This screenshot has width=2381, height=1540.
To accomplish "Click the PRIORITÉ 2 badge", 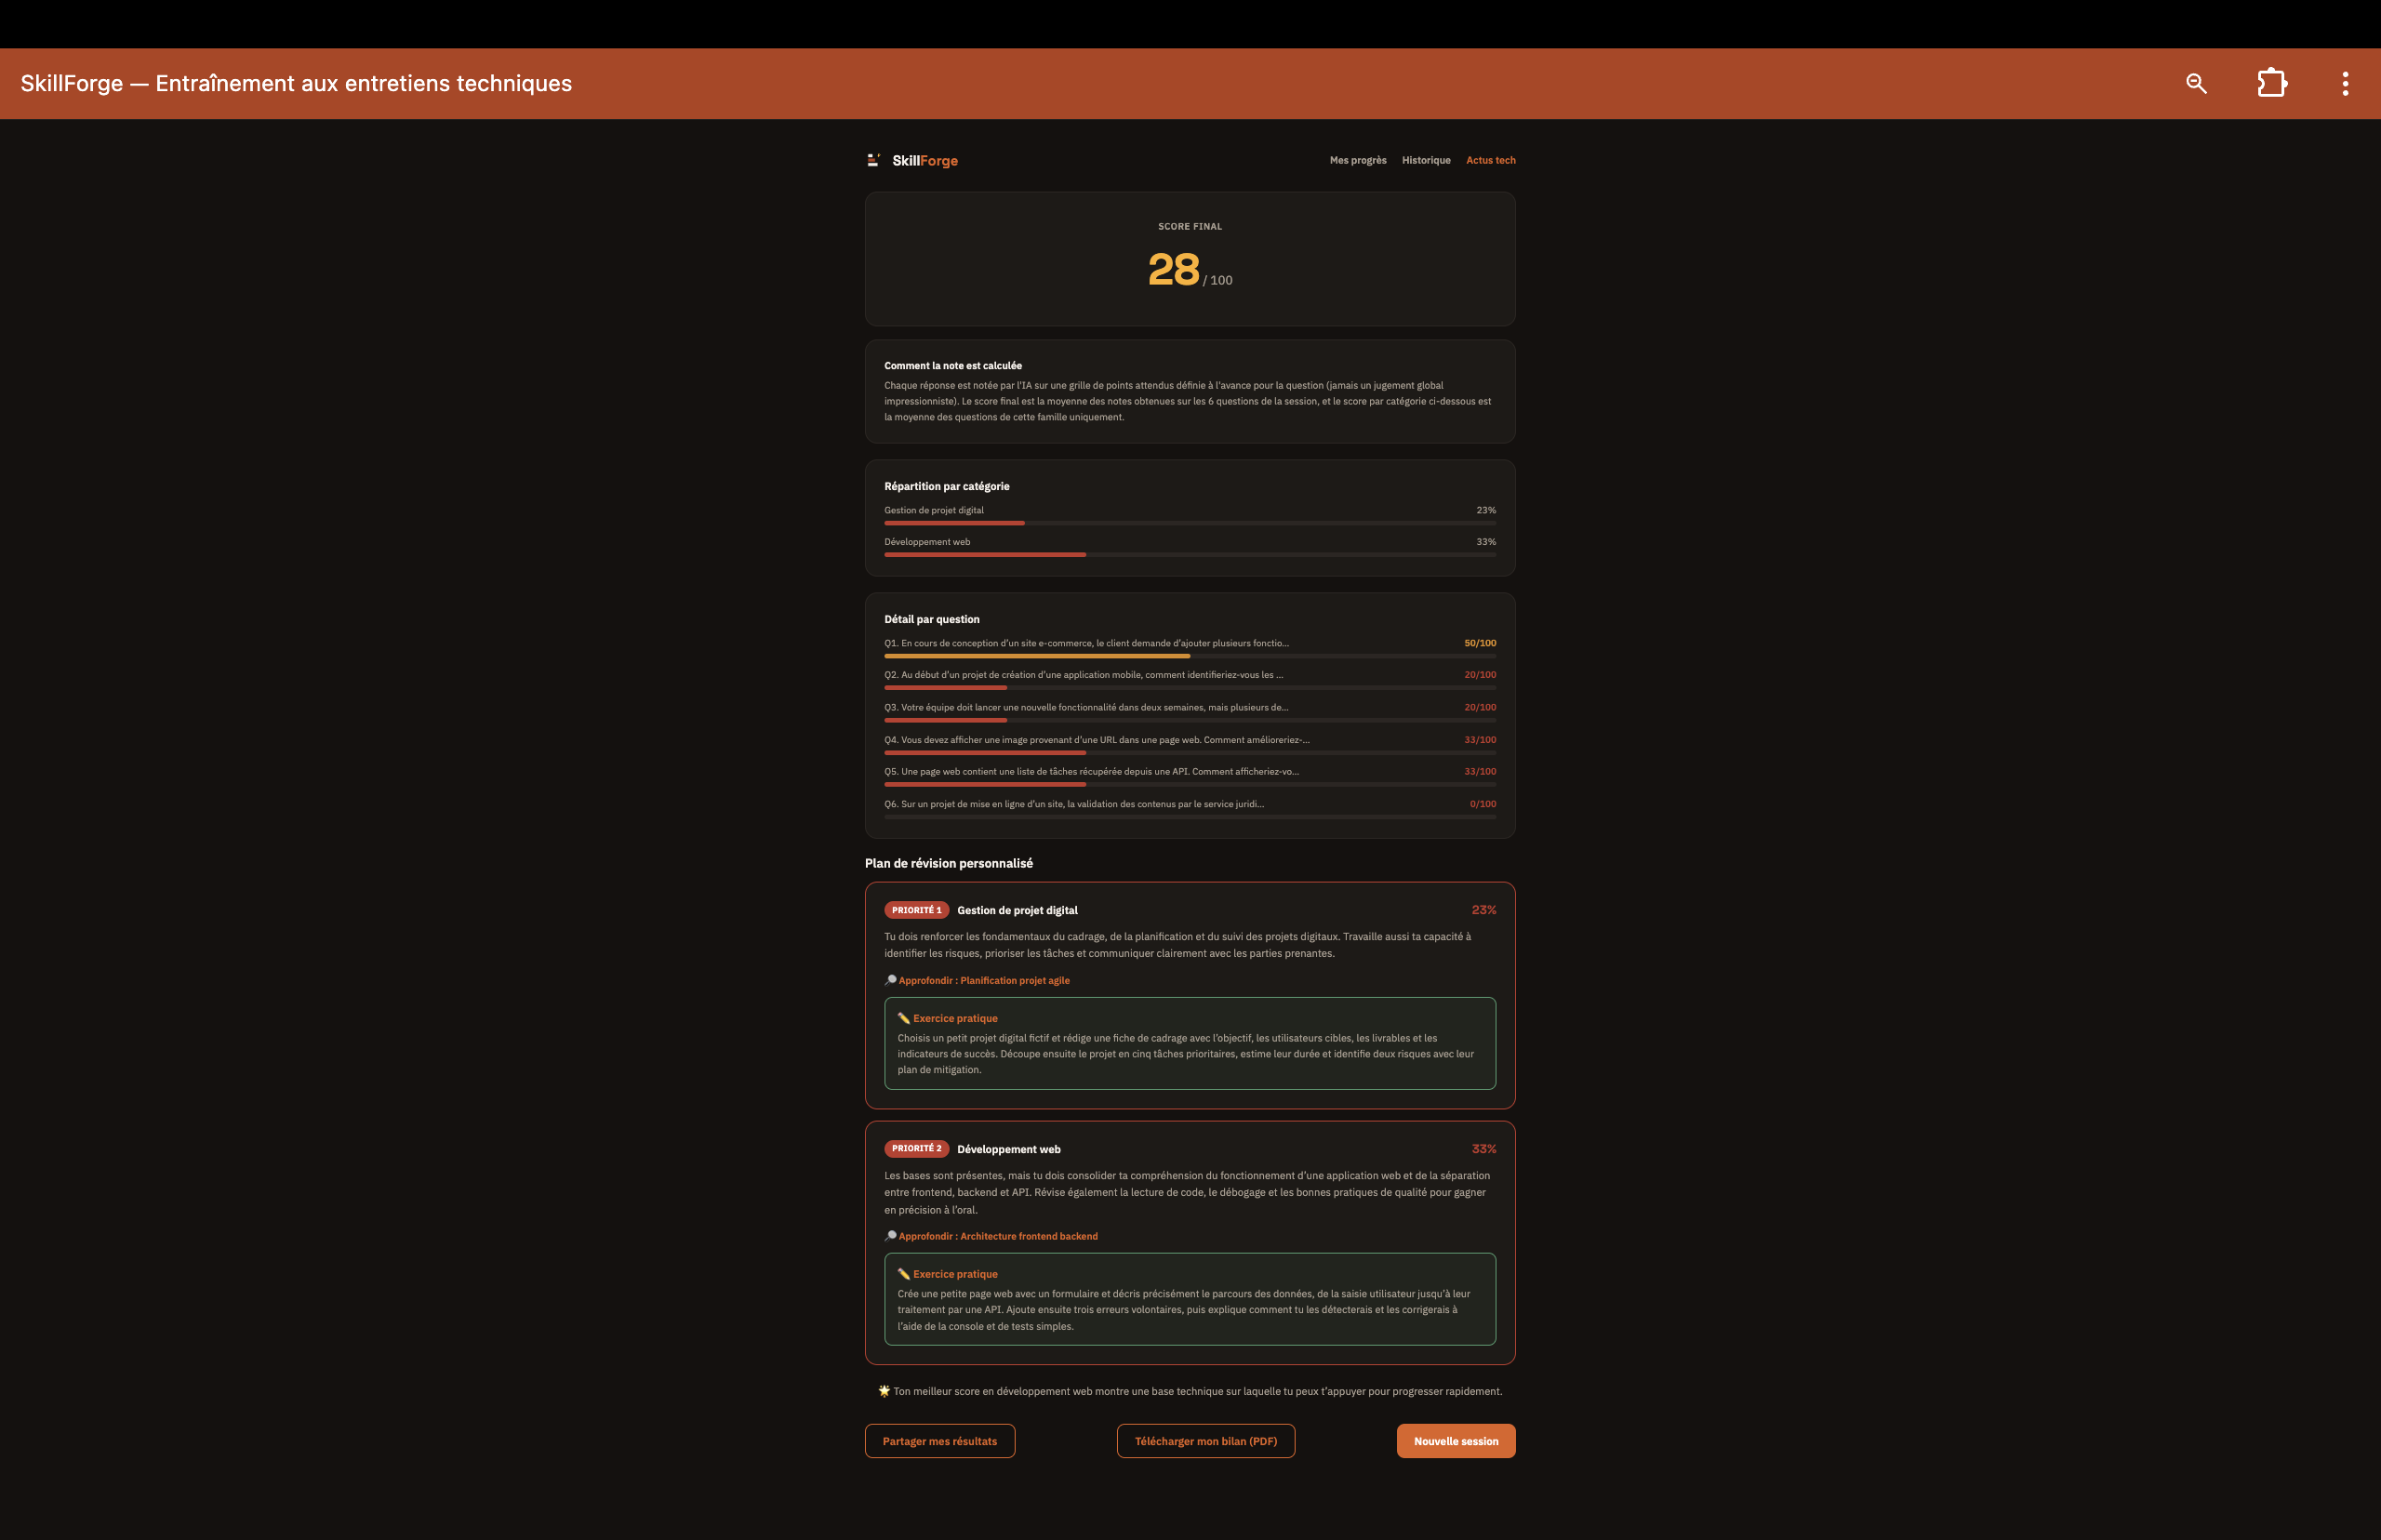I will (x=916, y=1148).
